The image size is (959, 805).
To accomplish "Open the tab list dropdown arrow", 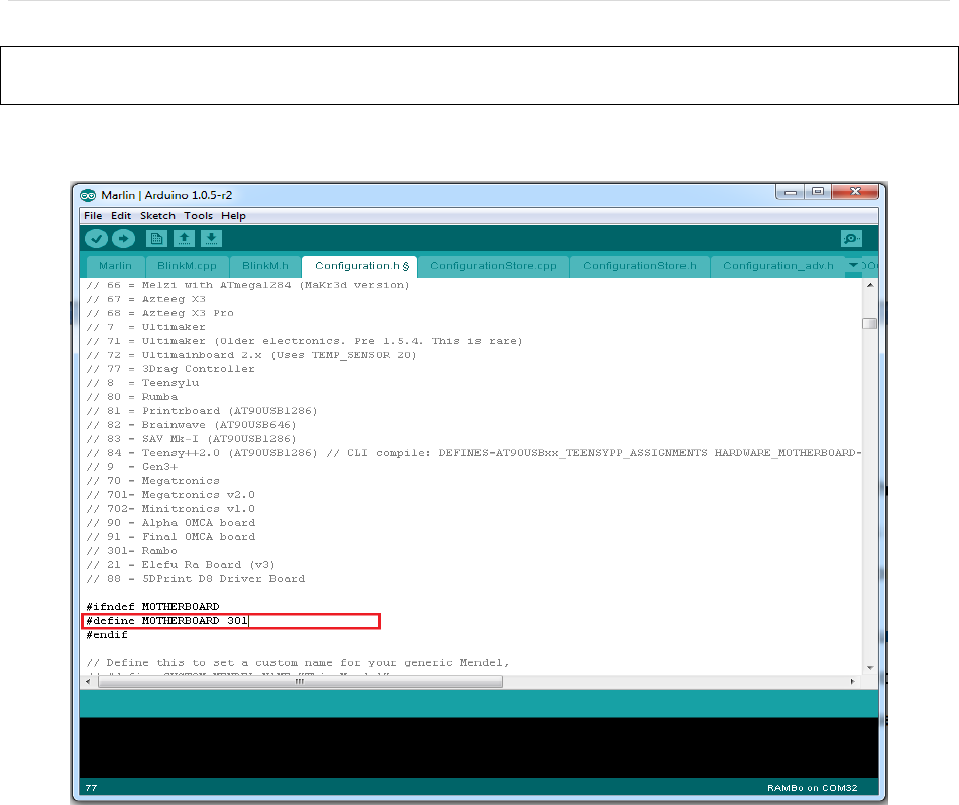I will click(853, 265).
